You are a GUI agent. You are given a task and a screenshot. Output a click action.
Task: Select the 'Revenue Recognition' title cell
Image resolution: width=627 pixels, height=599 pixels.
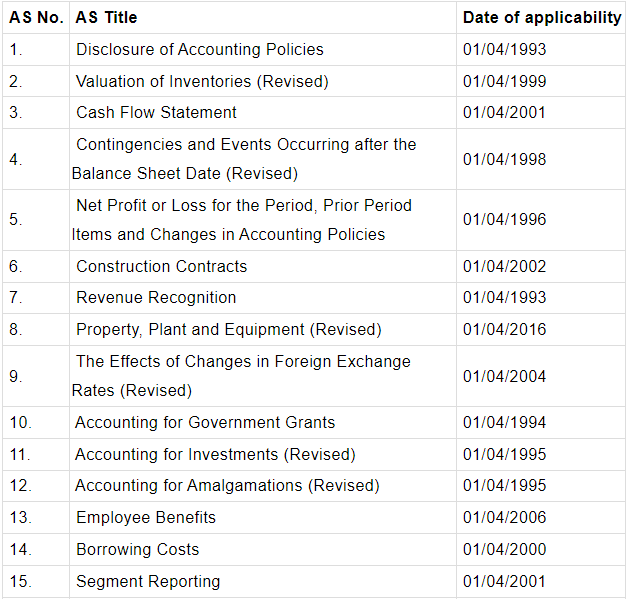[156, 297]
